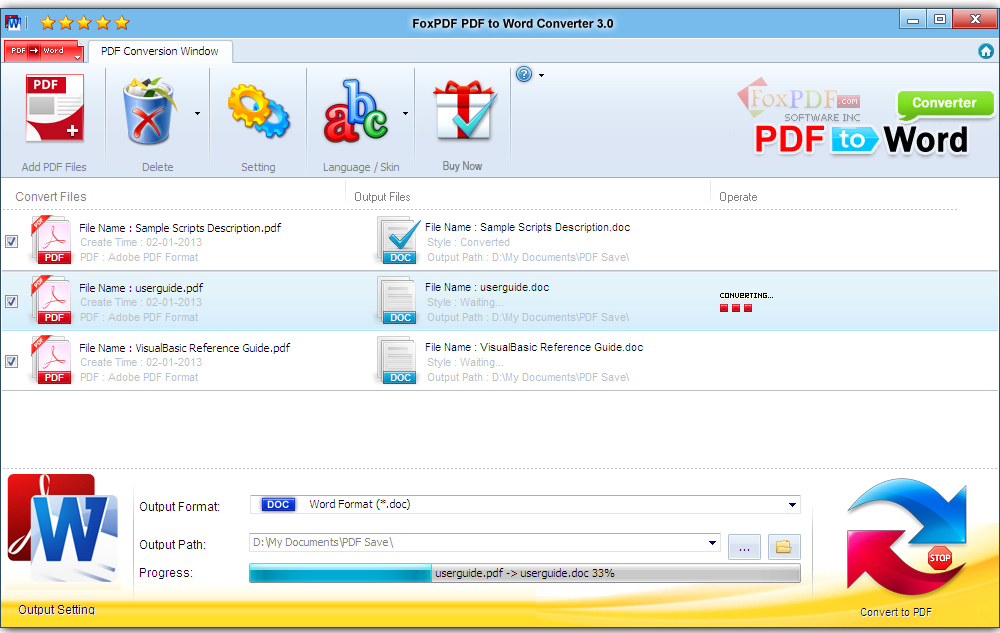Select the PDF Conversion Window tab

click(160, 51)
